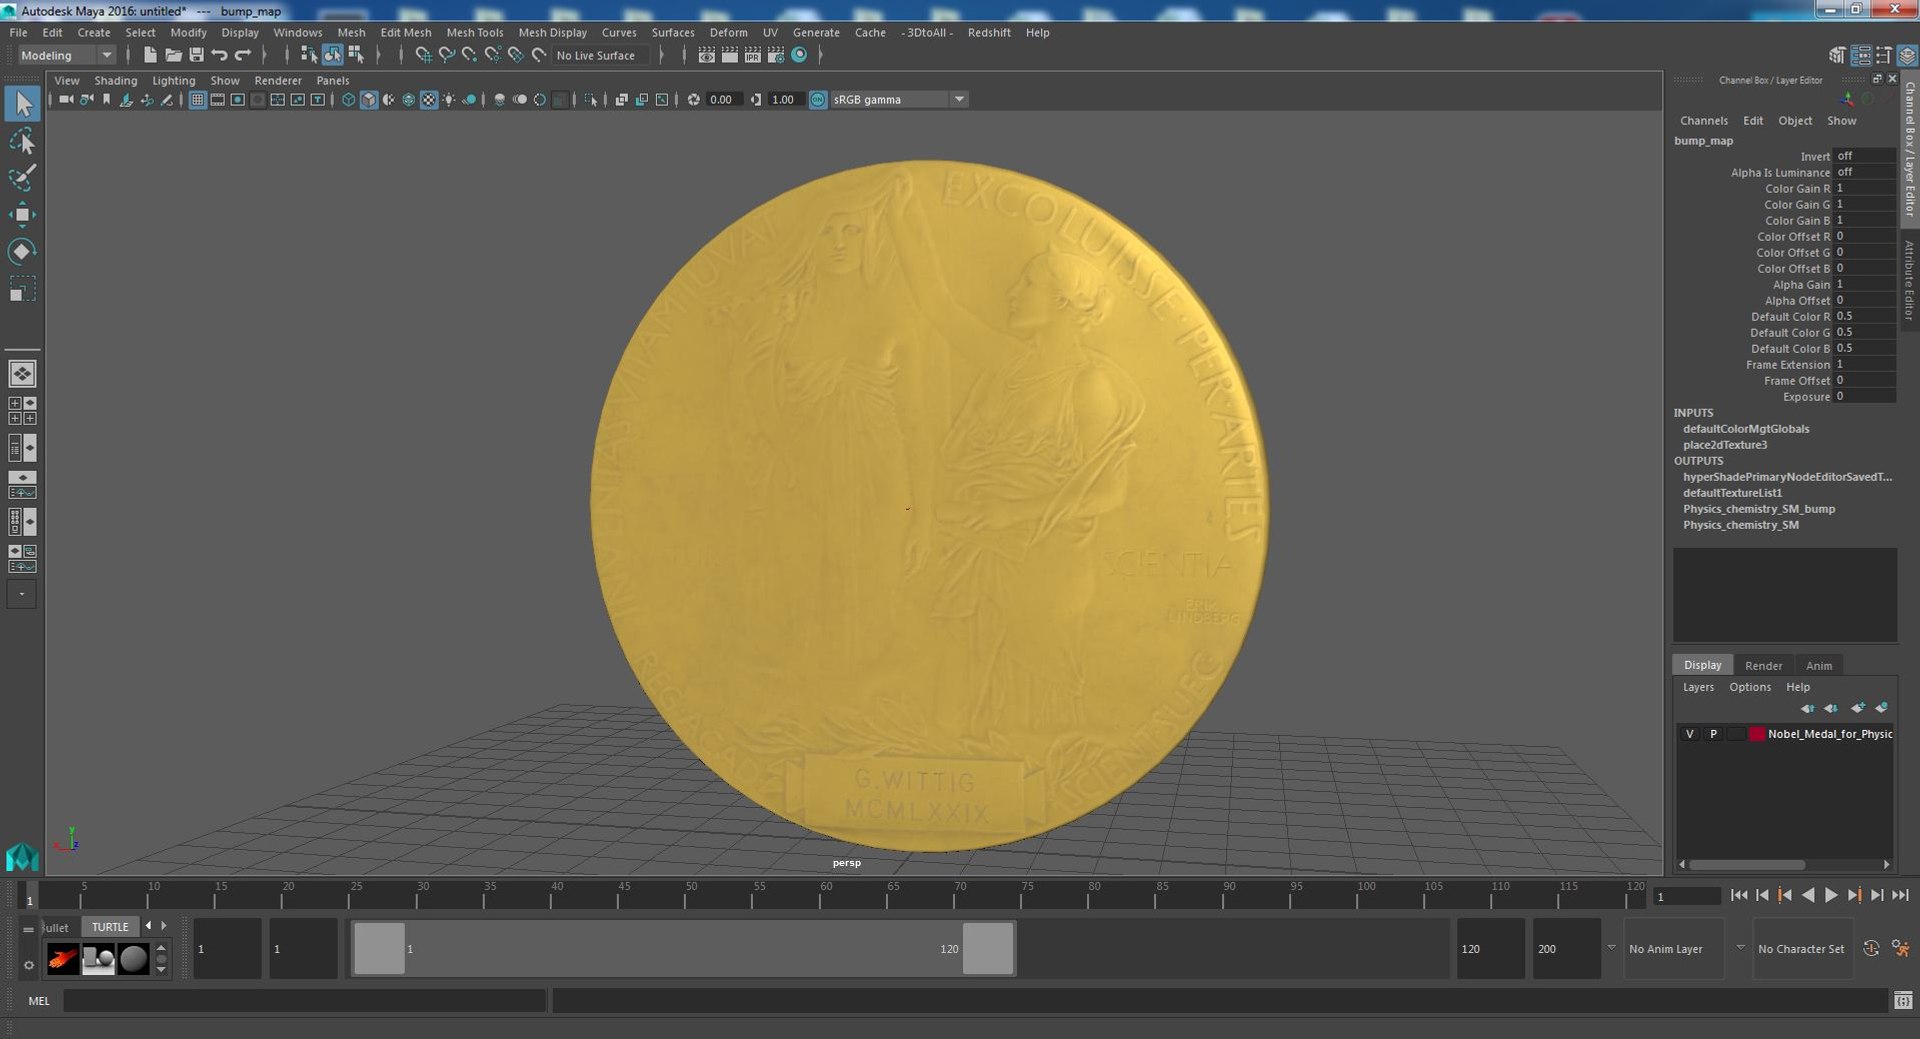Toggle use all lights in viewport
The width and height of the screenshot is (1920, 1039).
coord(448,99)
